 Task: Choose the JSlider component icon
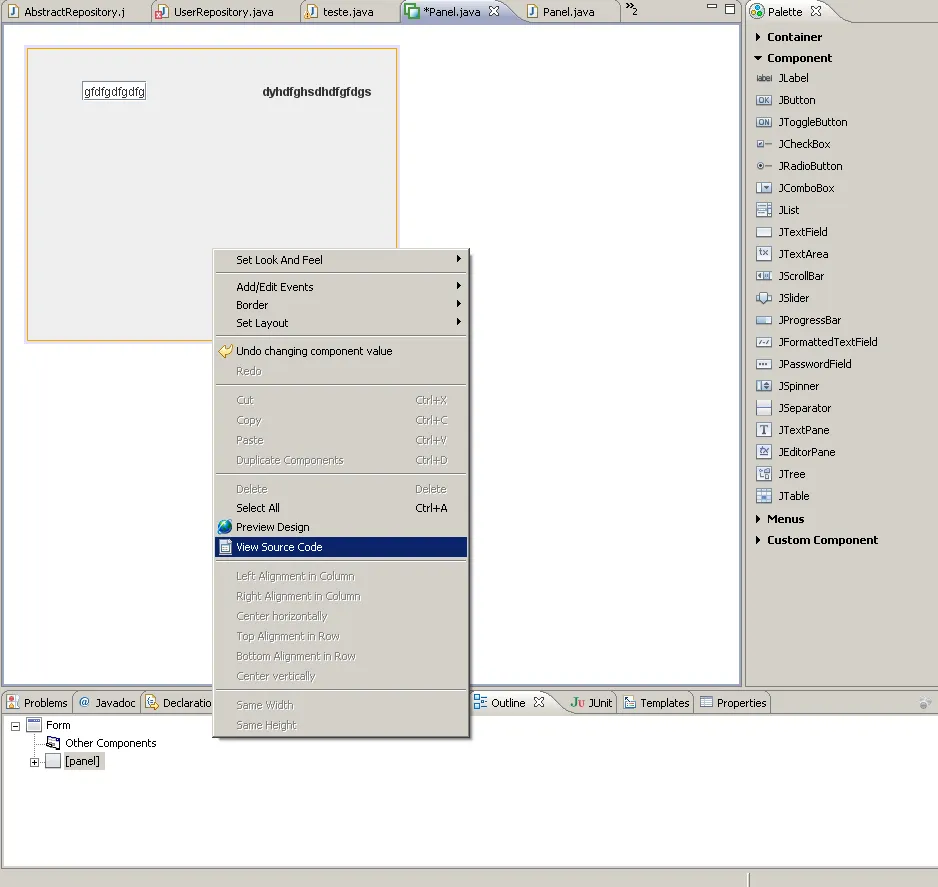pos(764,298)
